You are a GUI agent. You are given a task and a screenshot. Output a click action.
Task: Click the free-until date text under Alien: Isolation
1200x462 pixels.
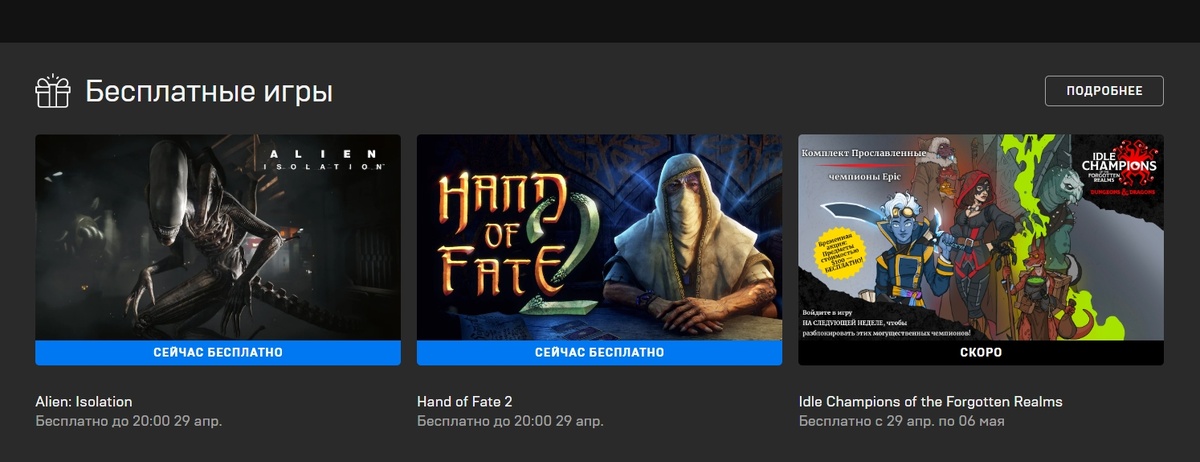pyautogui.click(x=129, y=421)
